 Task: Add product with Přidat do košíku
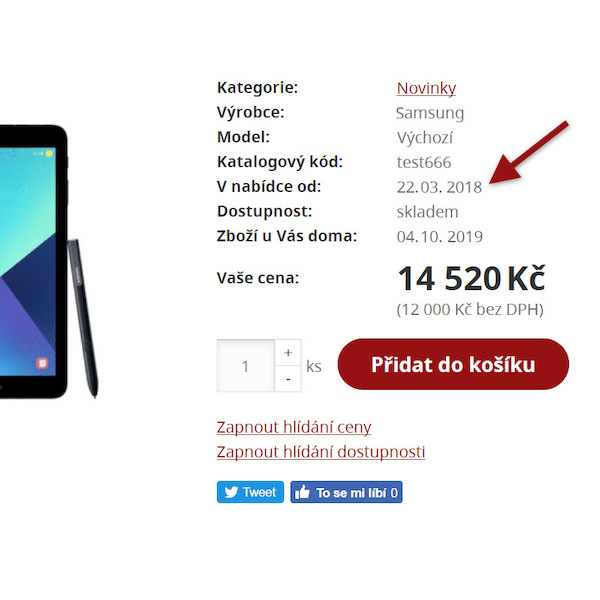point(453,364)
